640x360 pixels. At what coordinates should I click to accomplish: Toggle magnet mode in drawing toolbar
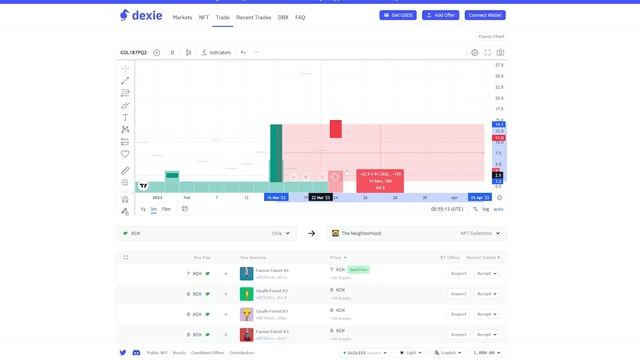[125, 199]
